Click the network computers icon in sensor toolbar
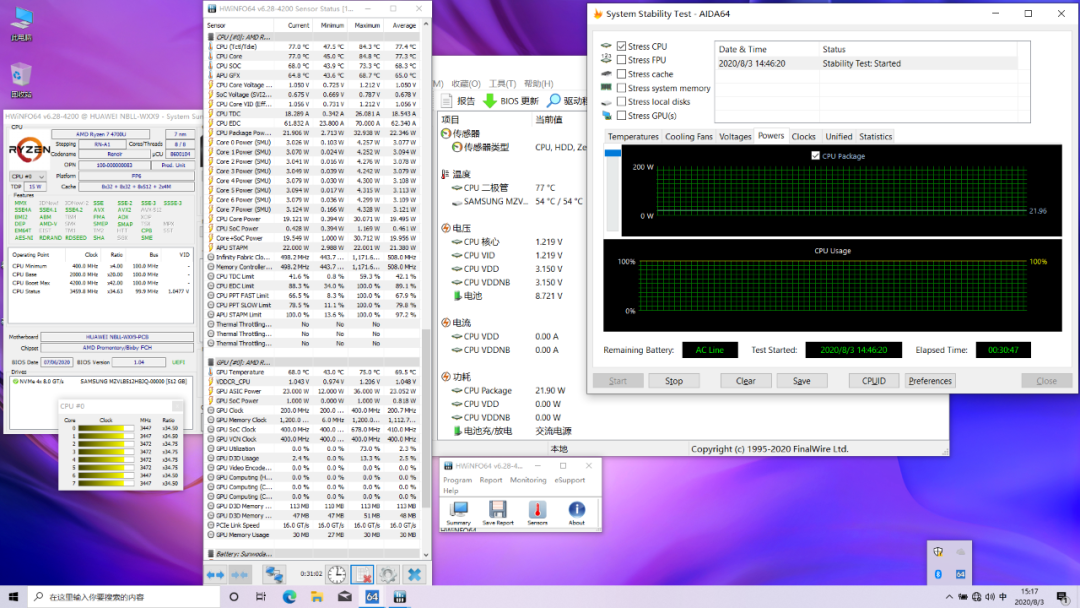 point(274,574)
